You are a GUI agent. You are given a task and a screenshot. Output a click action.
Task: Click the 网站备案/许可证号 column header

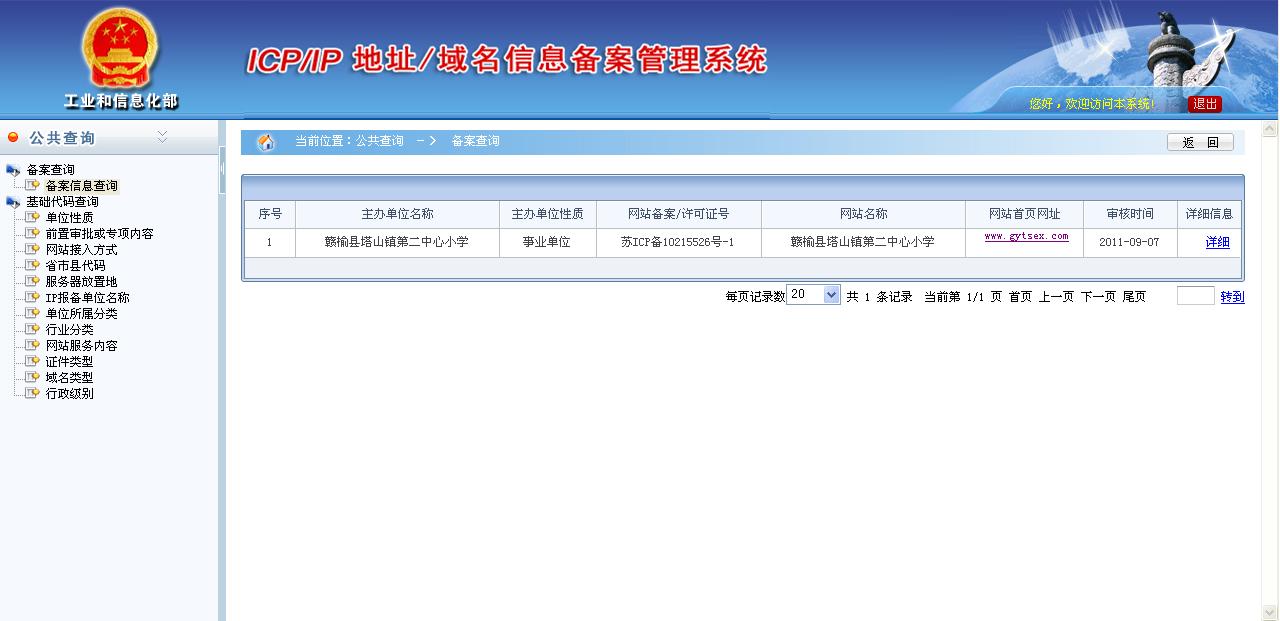678,214
